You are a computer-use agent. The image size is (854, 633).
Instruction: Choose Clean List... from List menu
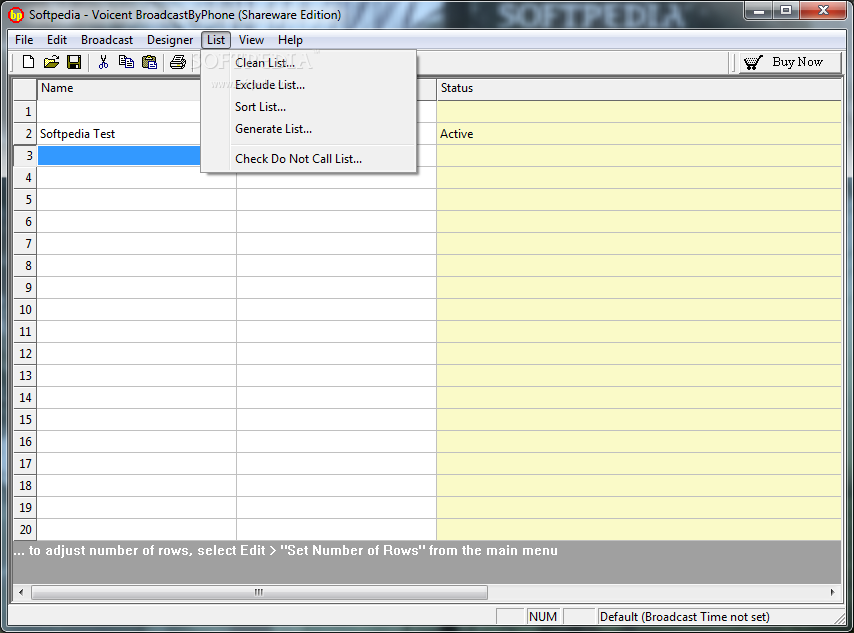pos(308,63)
